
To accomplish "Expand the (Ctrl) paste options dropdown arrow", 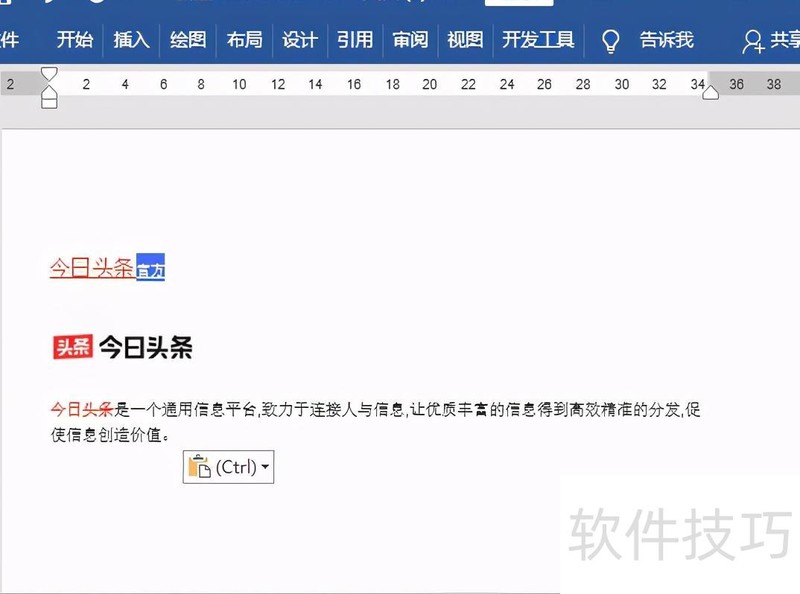I will point(265,468).
